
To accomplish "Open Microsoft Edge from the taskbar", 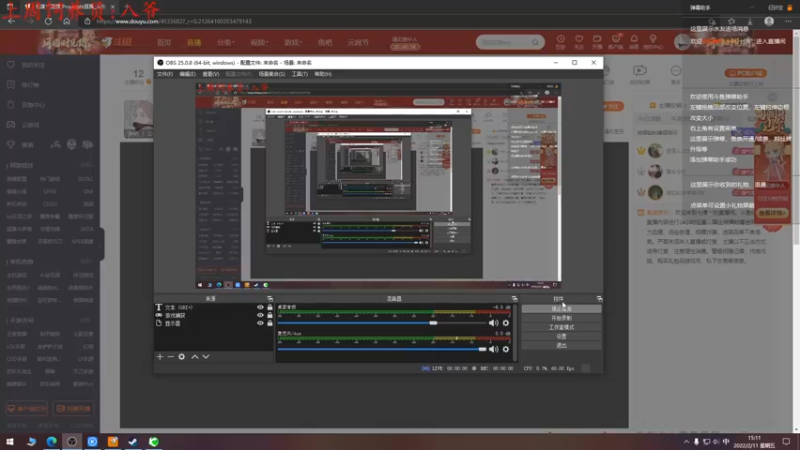I will pyautogui.click(x=52, y=442).
